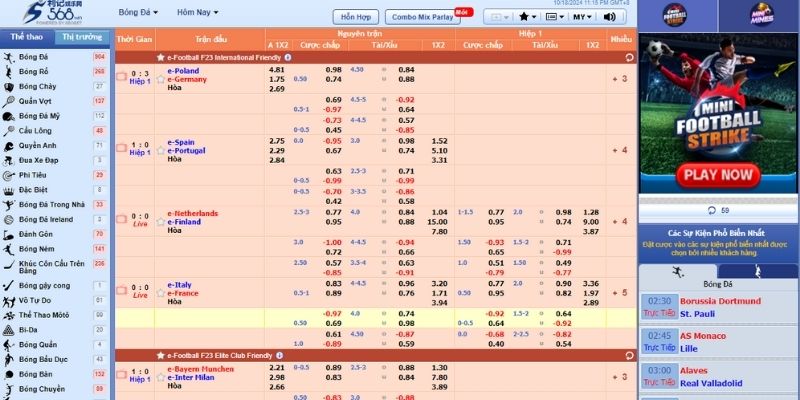Favorite the e-Italy vs e-France match star
800x400 pixels.
tap(161, 293)
